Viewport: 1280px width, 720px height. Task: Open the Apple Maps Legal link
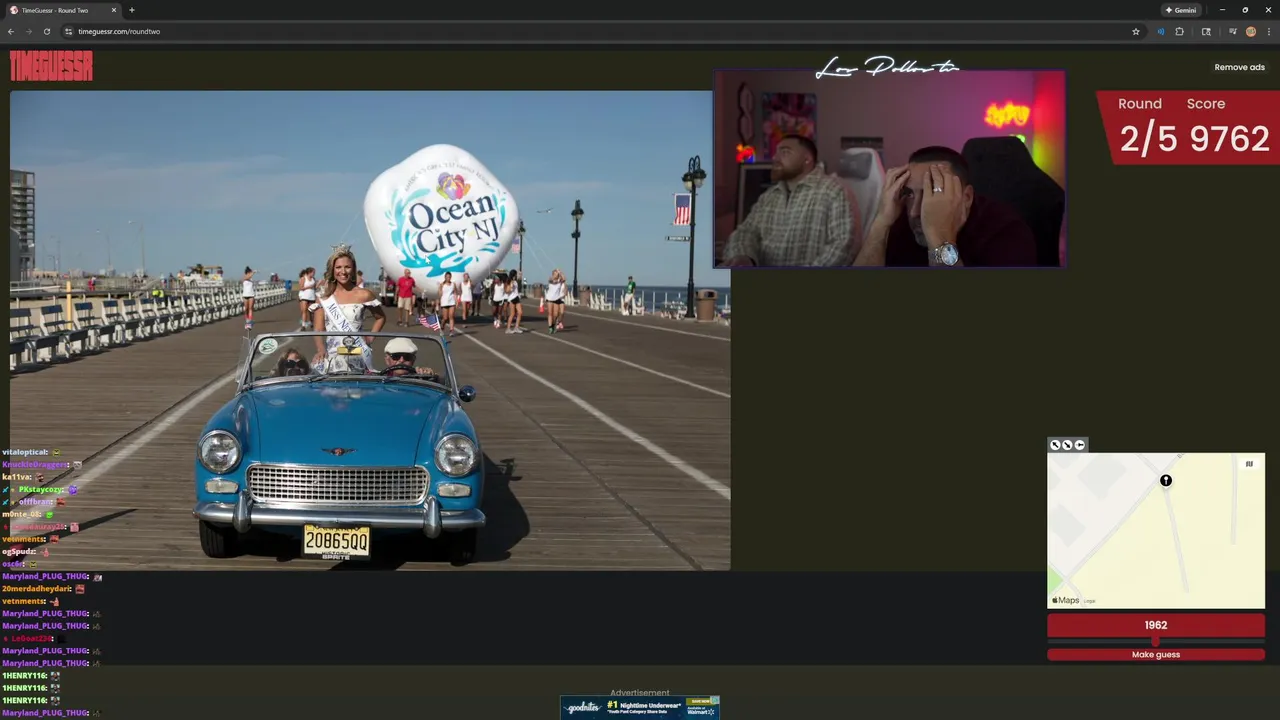click(x=1090, y=601)
